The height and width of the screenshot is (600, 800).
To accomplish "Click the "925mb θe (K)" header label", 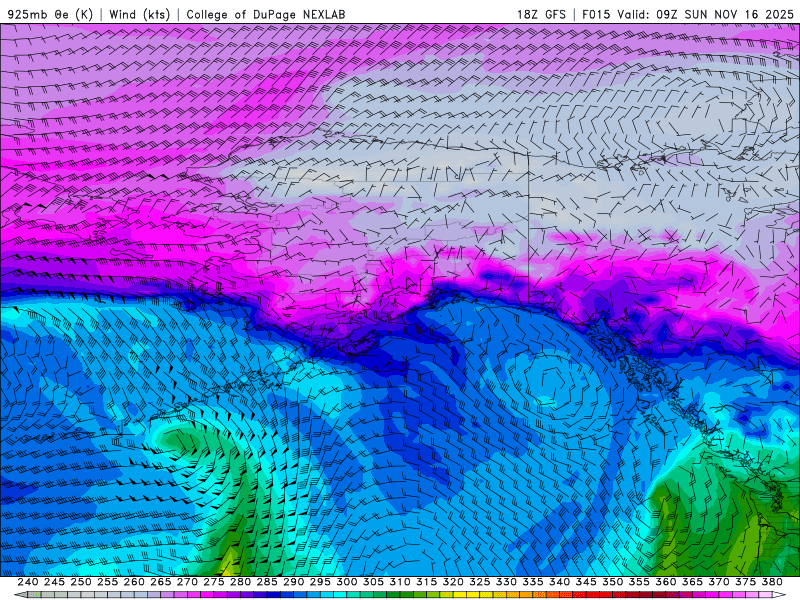I will 51,14.
